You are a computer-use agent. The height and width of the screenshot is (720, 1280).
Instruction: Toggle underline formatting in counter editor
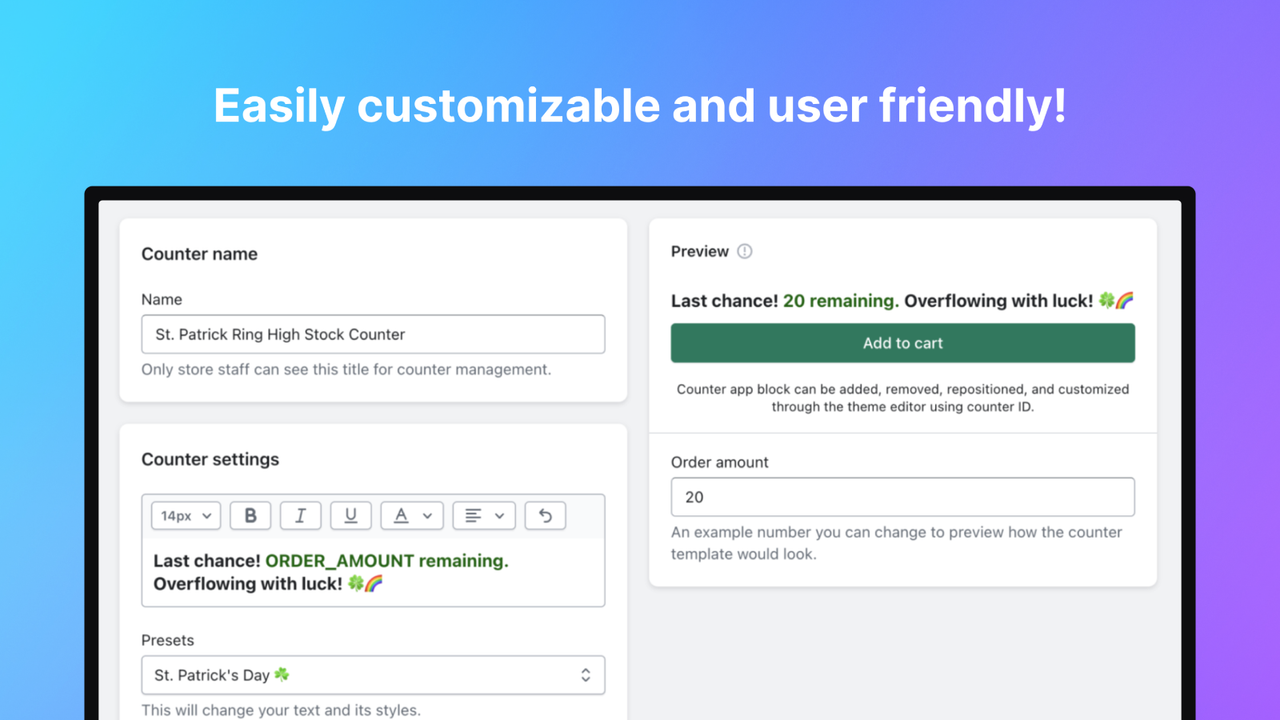tap(351, 515)
